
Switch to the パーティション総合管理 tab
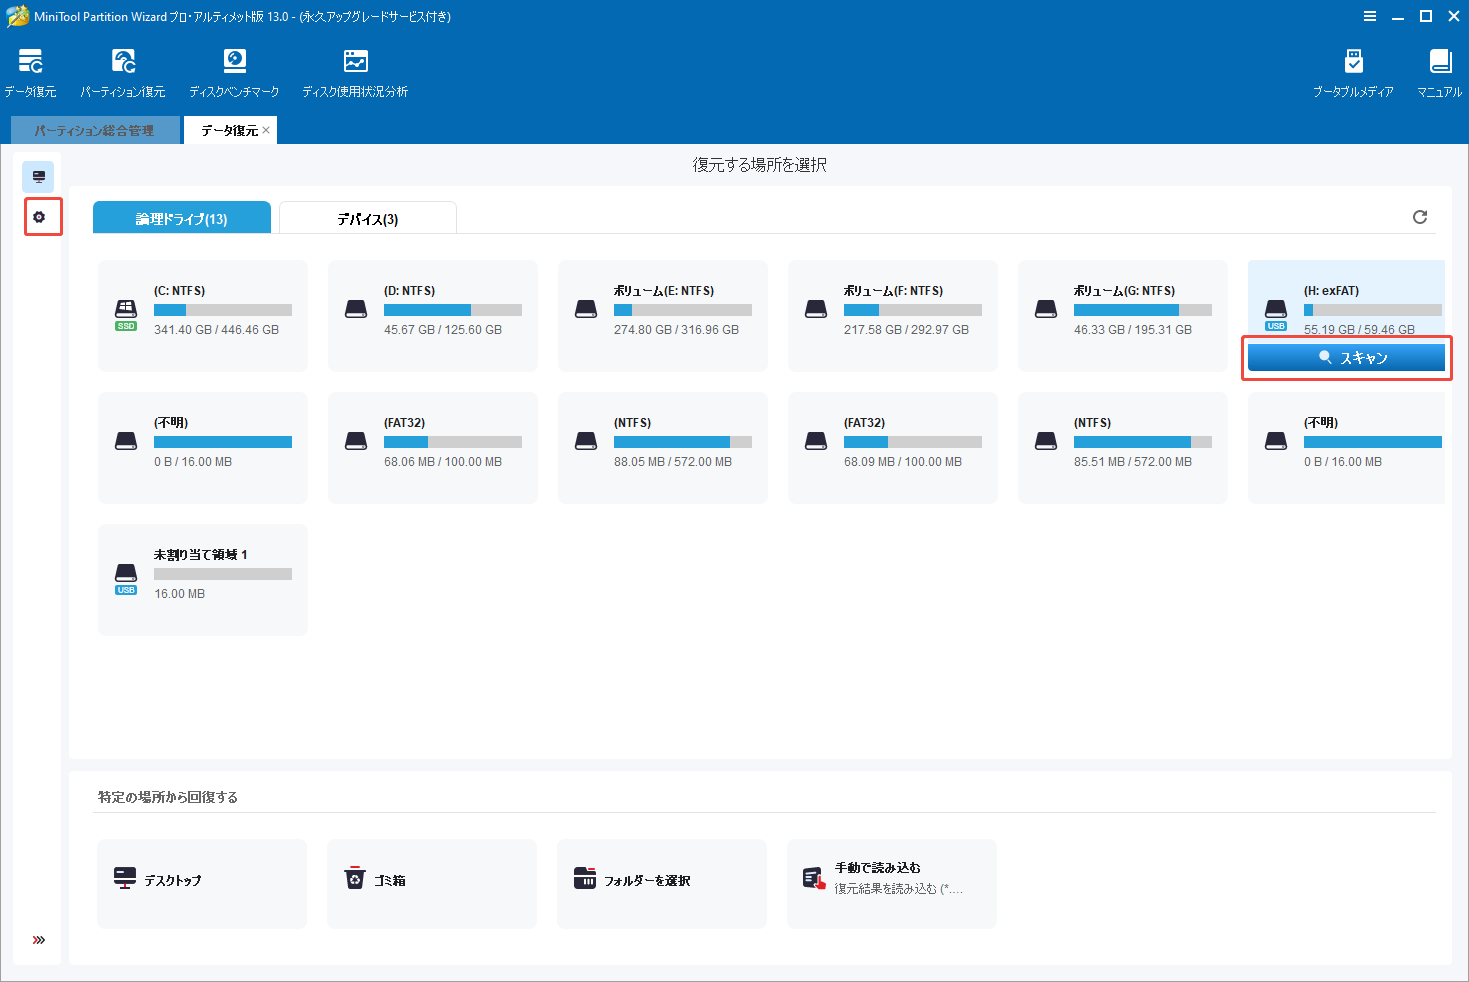[95, 131]
